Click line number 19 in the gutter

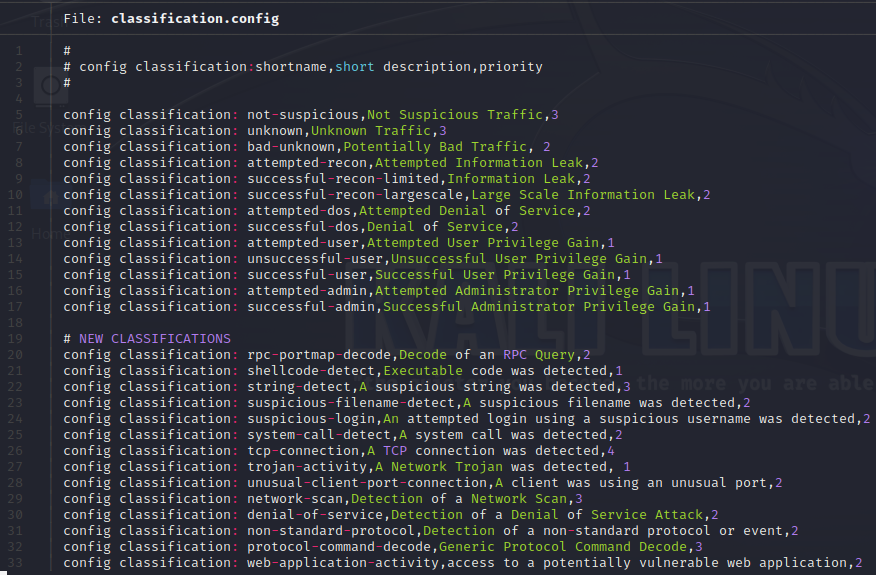tap(15, 339)
